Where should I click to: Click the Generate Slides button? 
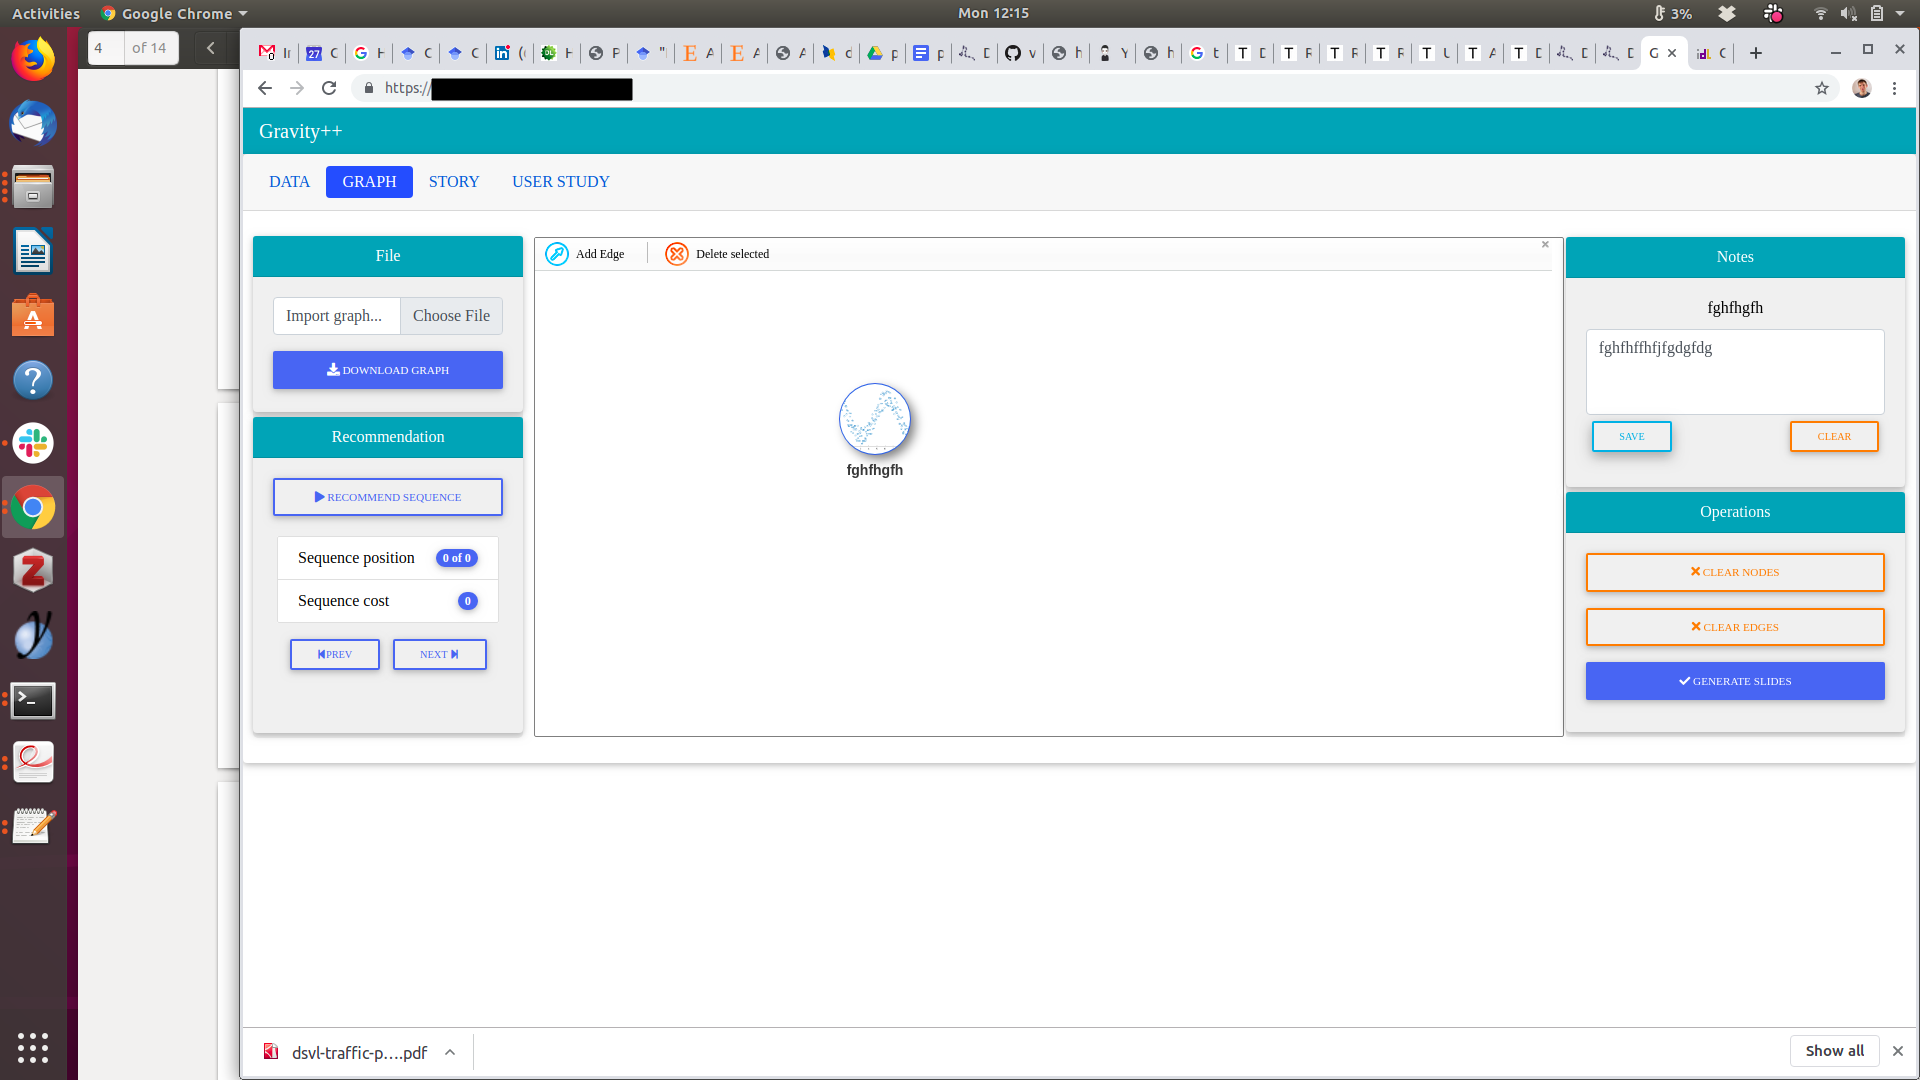click(1734, 681)
